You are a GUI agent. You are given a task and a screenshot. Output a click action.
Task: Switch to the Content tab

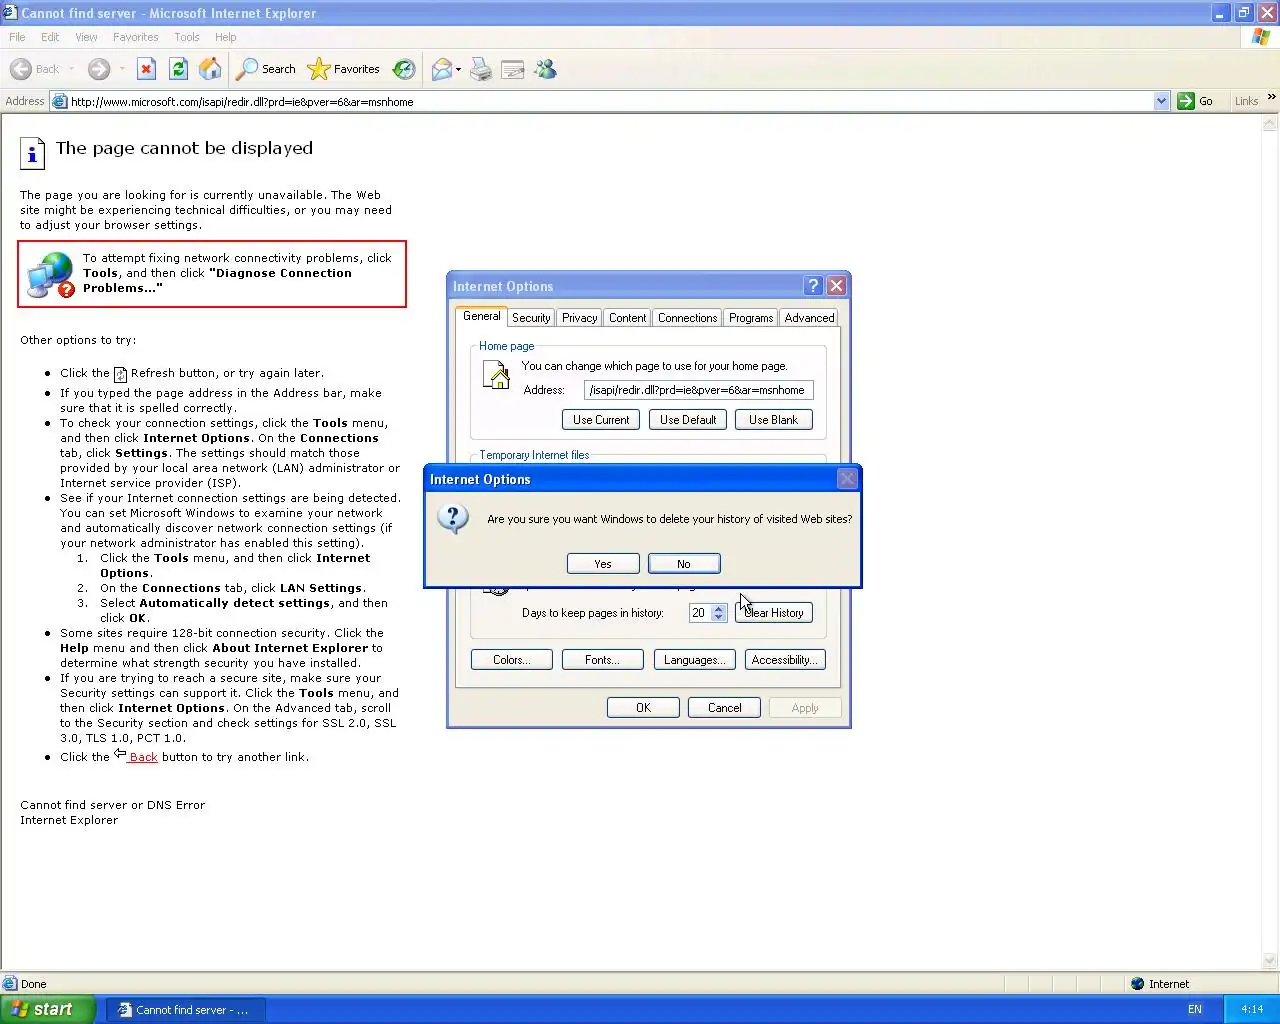[628, 318]
